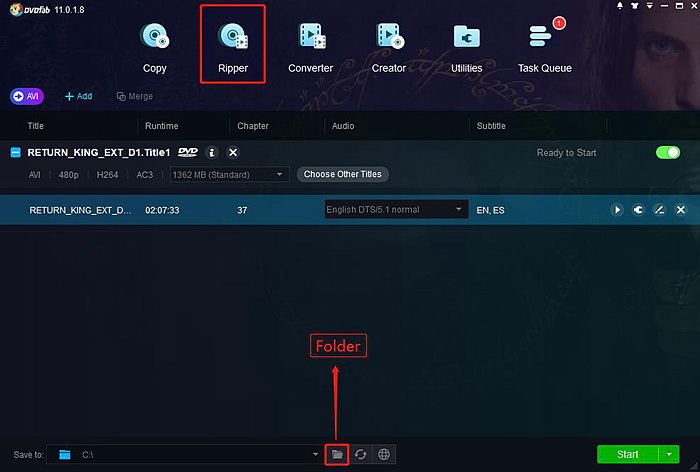The width and height of the screenshot is (700, 472).
Task: Click the 480p resolution label
Action: click(x=68, y=175)
